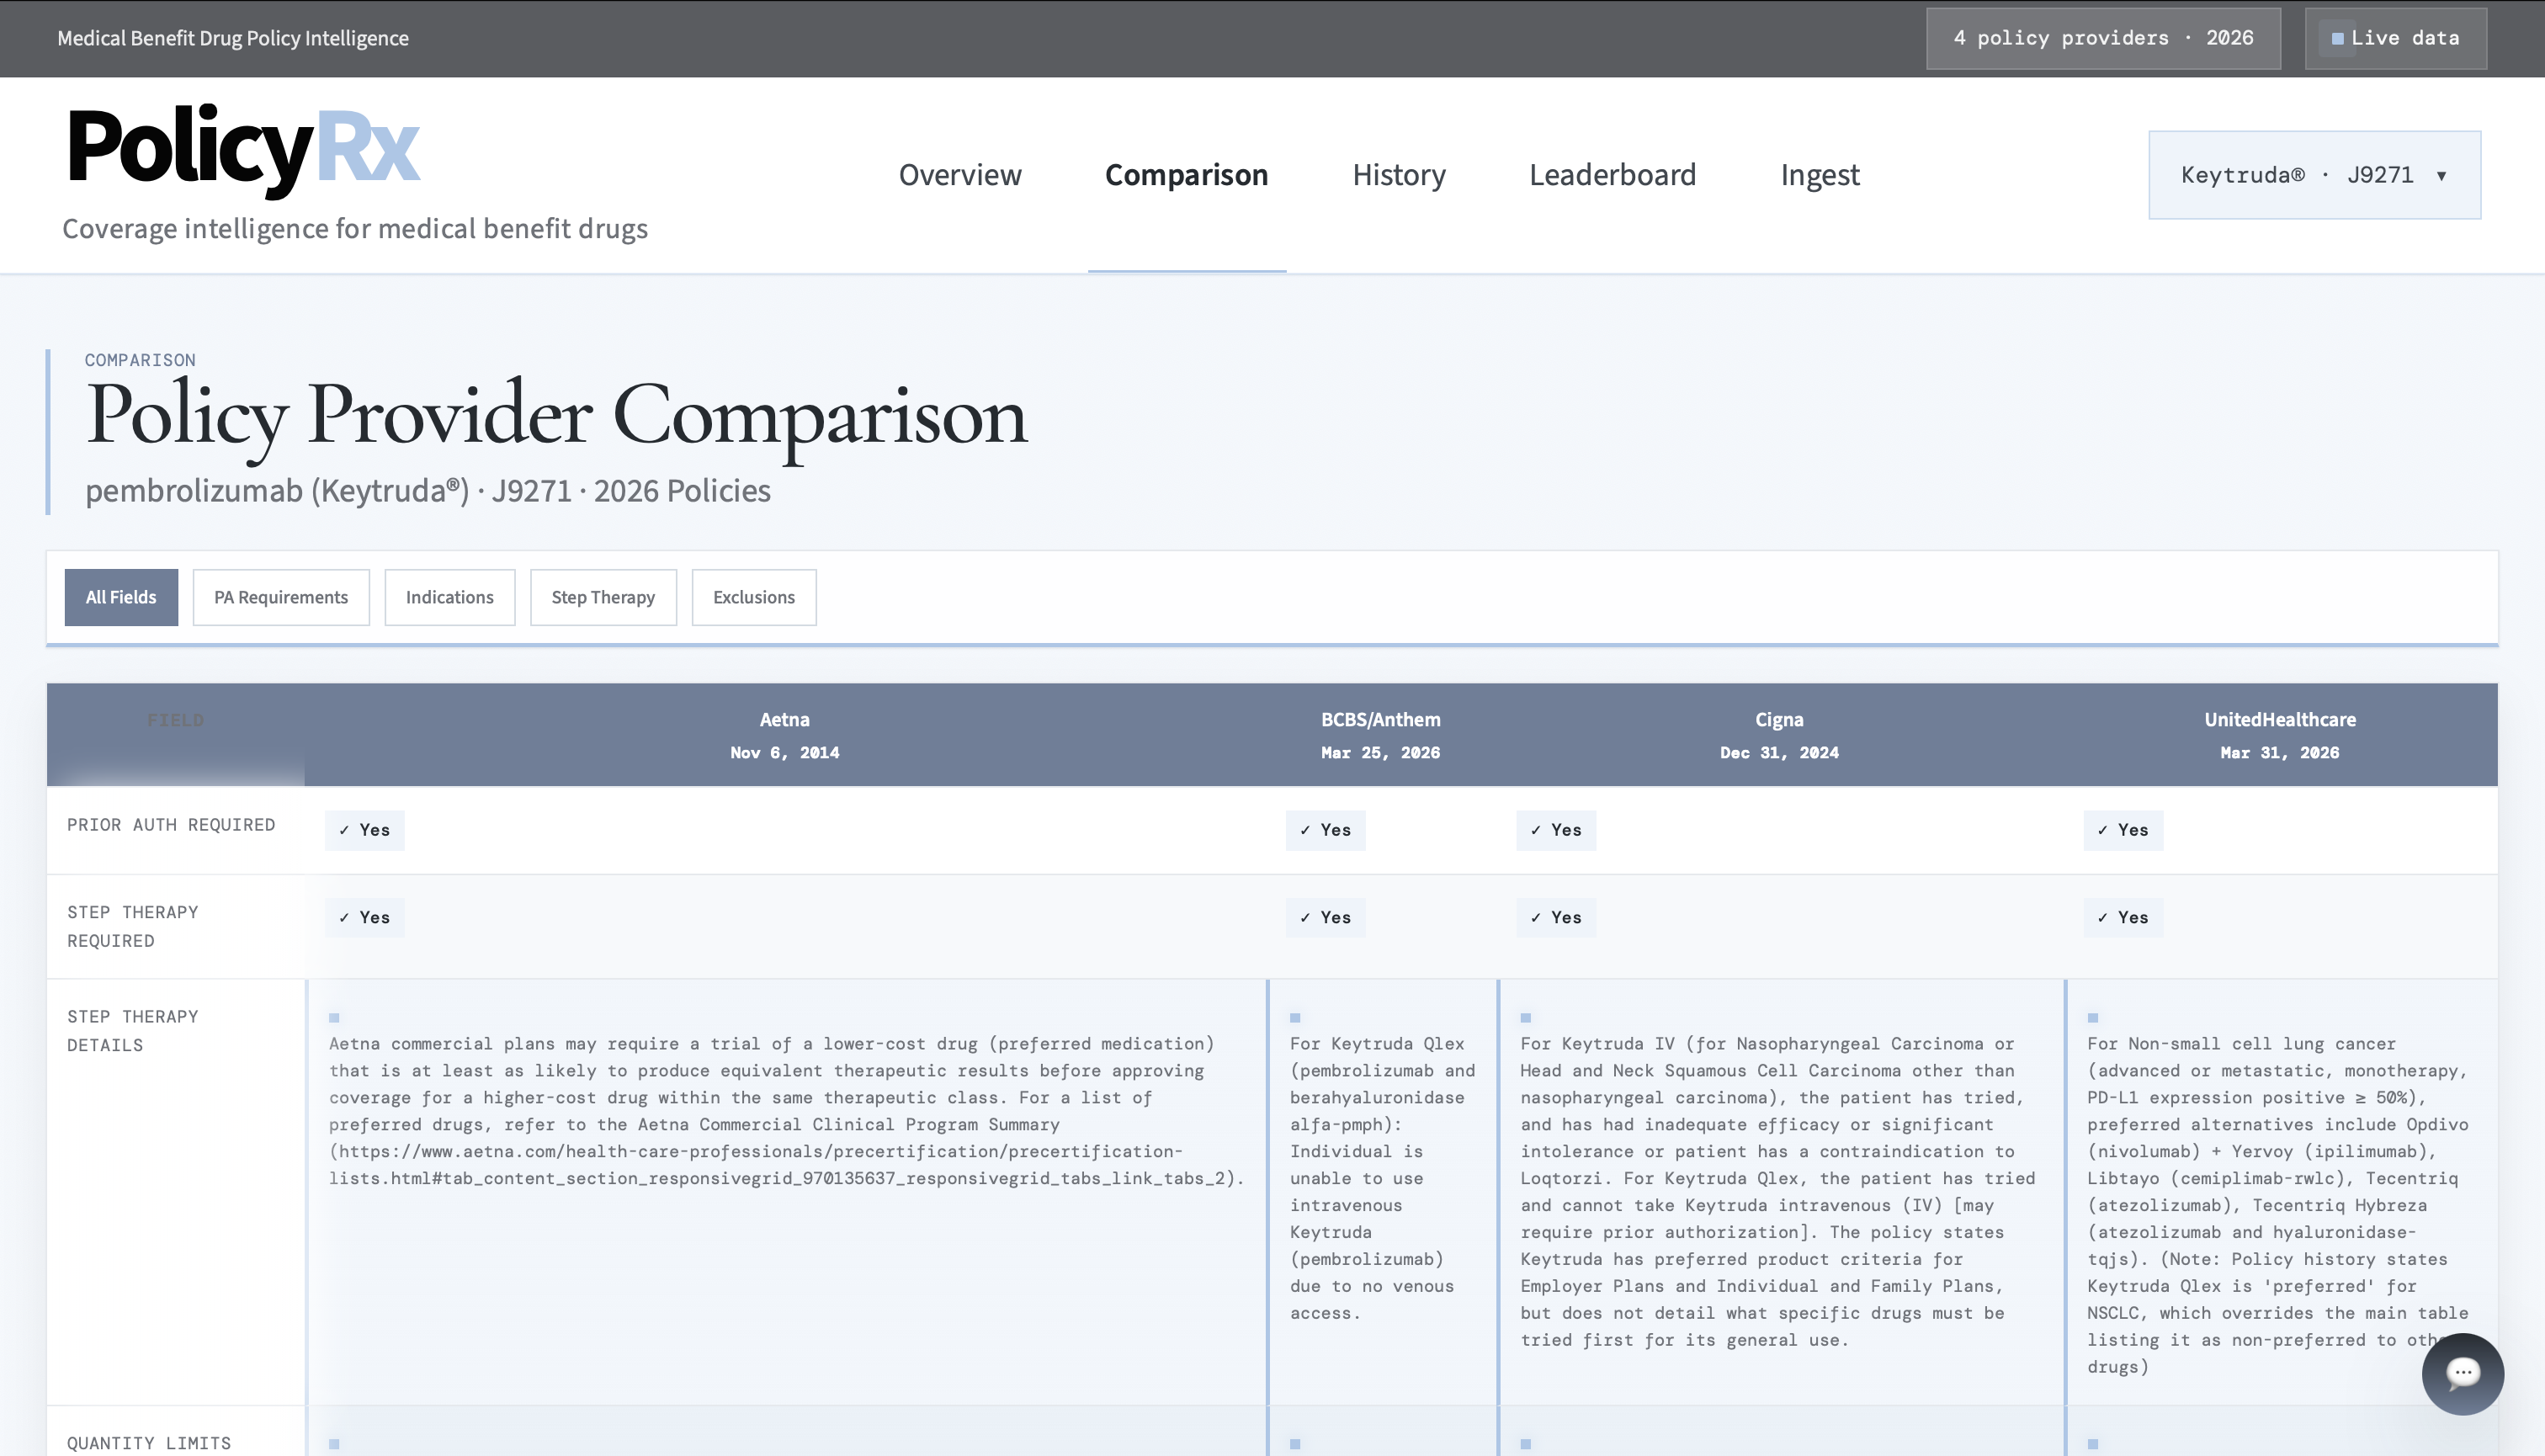This screenshot has height=1456, width=2545.
Task: Click marker icon in UnitedHealthcare step therapy cell
Action: pos(2092,1018)
